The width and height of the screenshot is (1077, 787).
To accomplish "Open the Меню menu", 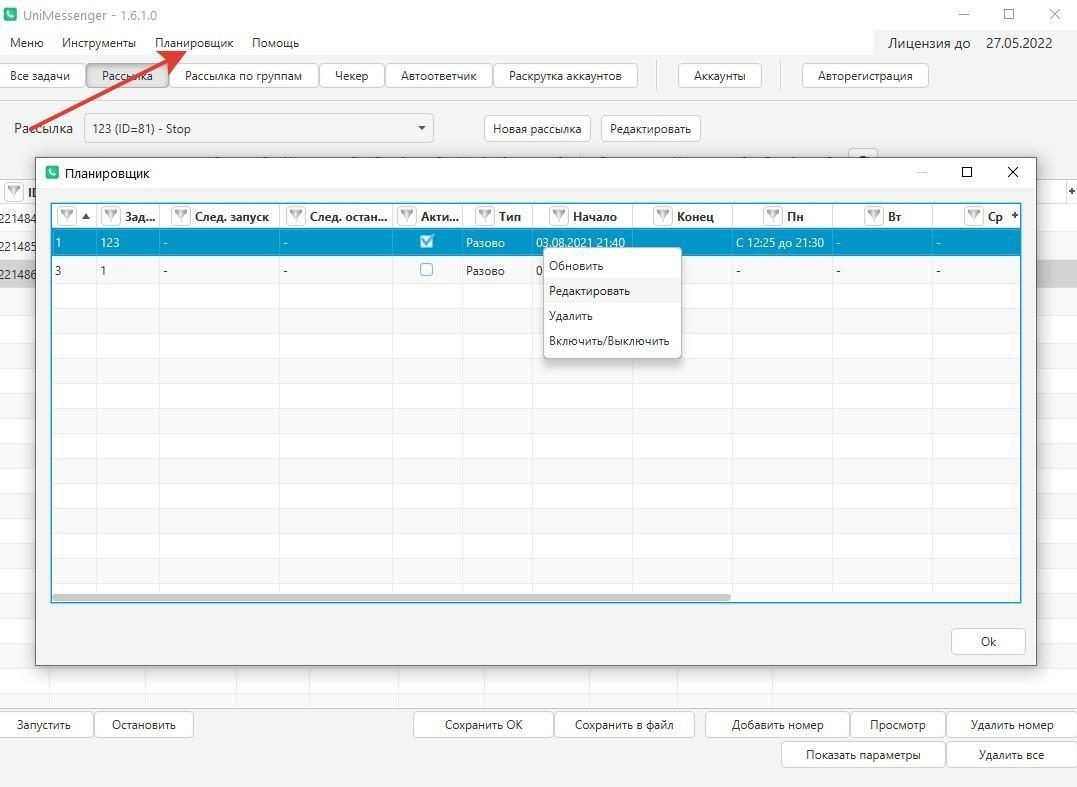I will [27, 43].
